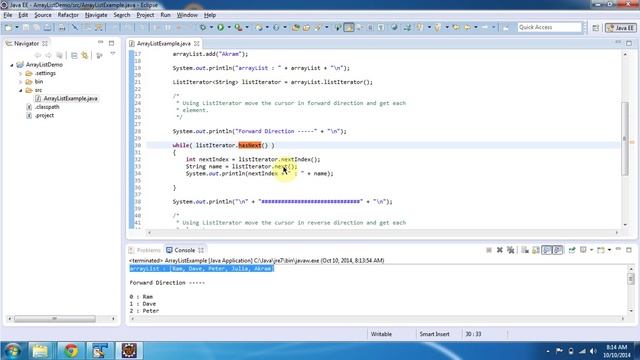Select the ArrayListExample.java editor tab
The image size is (640, 360).
click(x=163, y=43)
